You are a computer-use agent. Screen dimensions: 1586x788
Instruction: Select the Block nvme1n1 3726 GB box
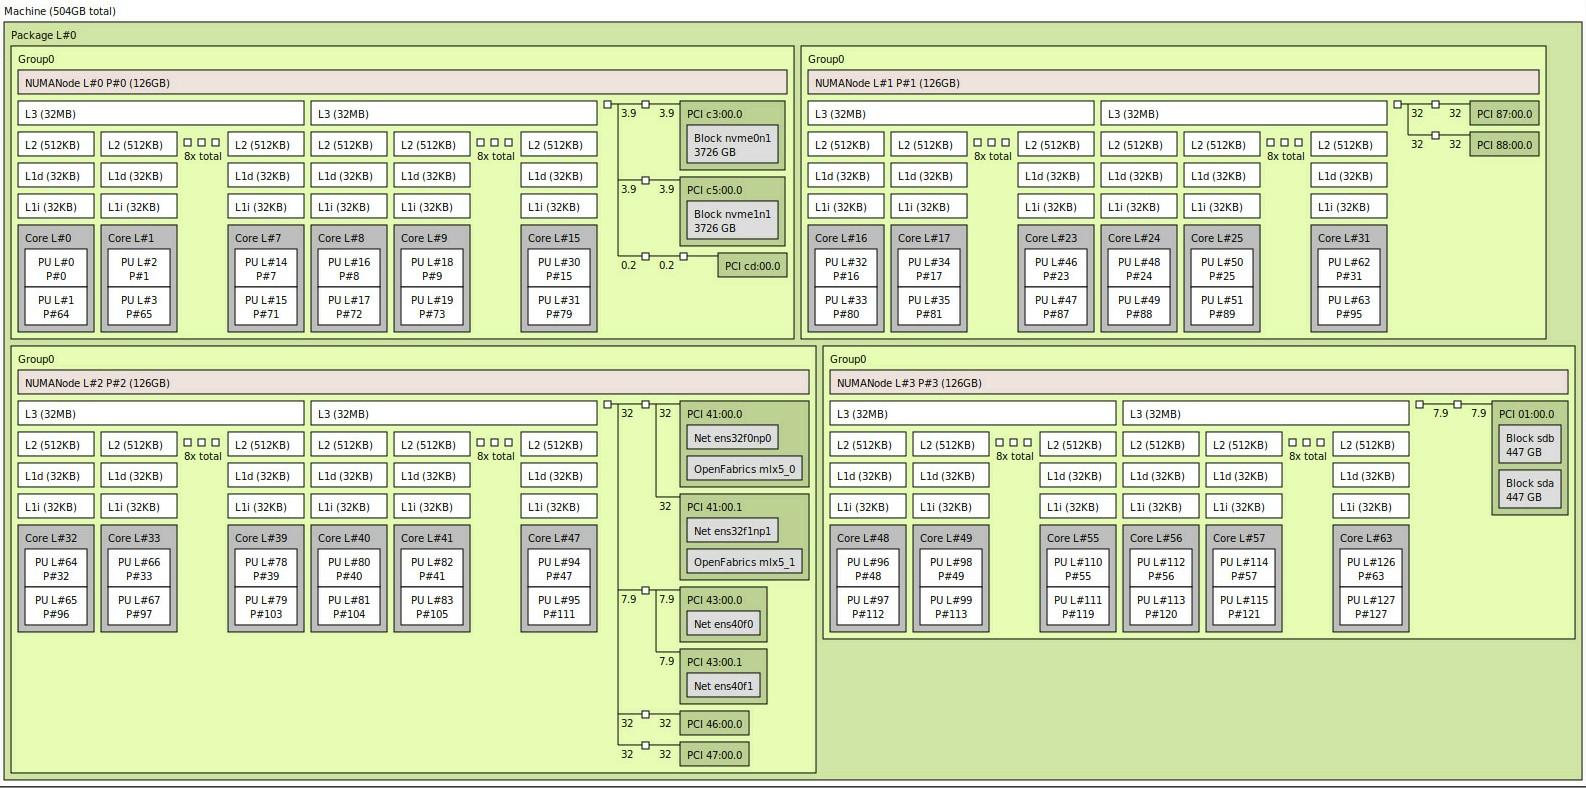tap(732, 221)
